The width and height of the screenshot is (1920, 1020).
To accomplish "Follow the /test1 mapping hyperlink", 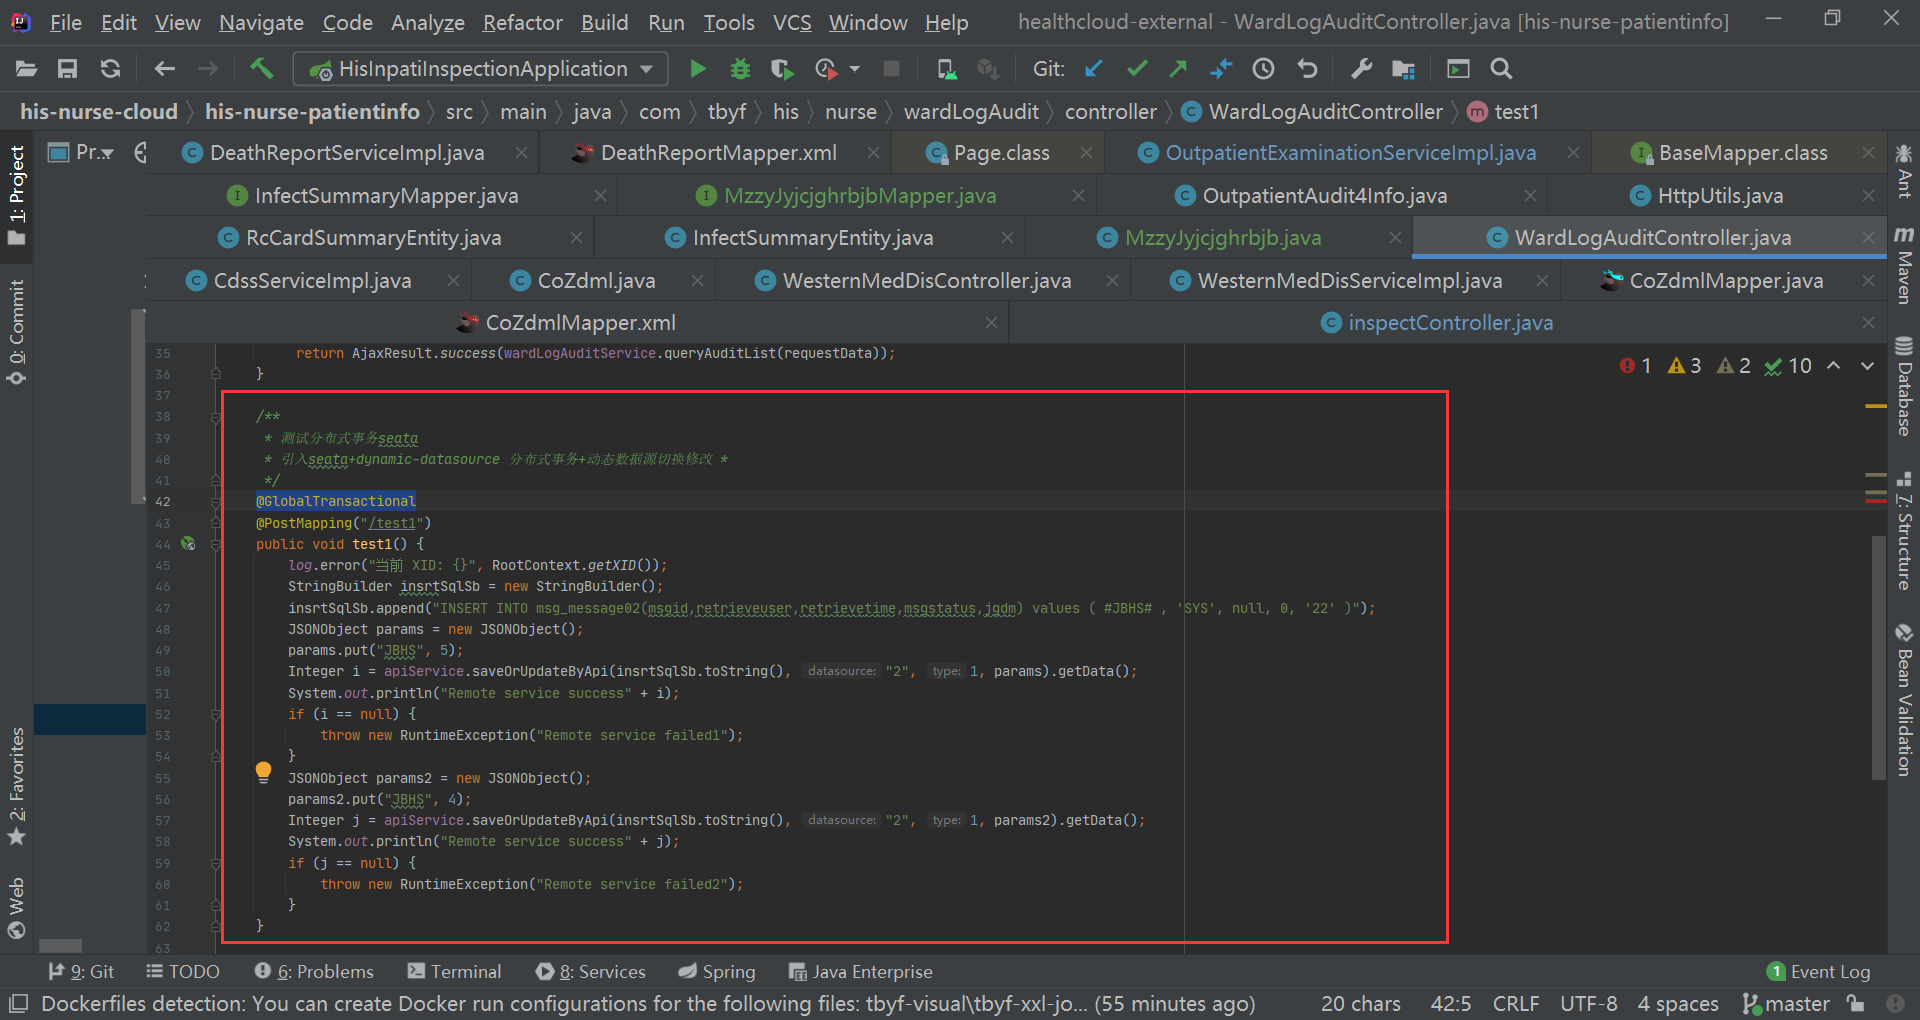I will tap(392, 523).
